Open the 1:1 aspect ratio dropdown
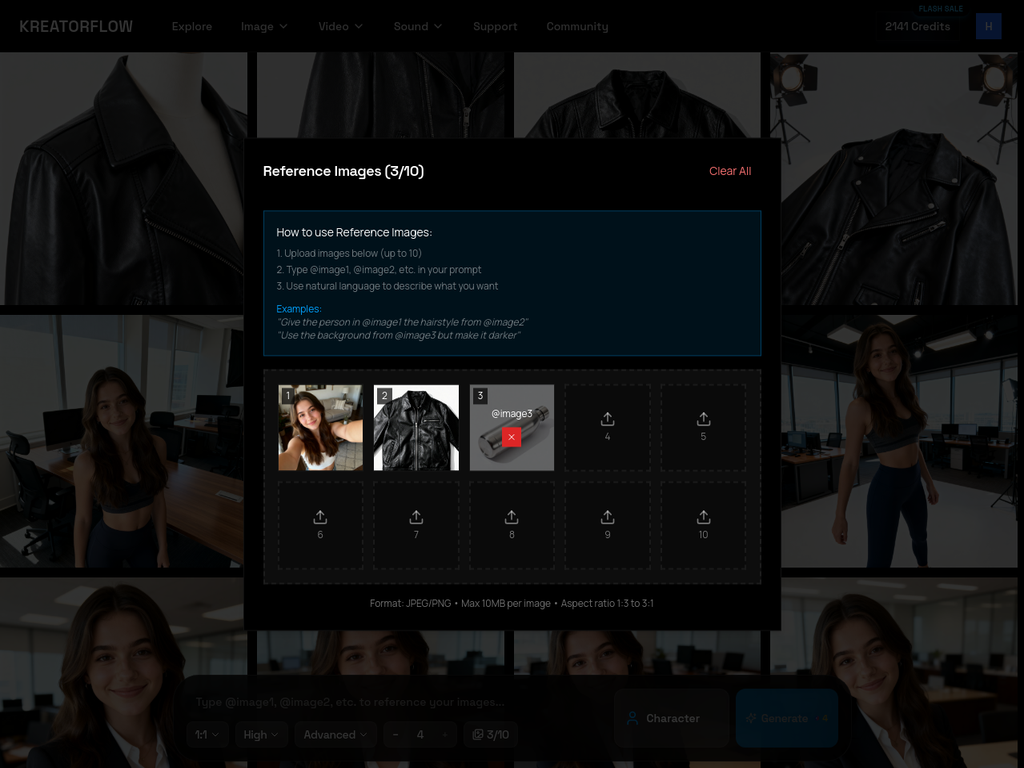The width and height of the screenshot is (1024, 768). pyautogui.click(x=207, y=734)
